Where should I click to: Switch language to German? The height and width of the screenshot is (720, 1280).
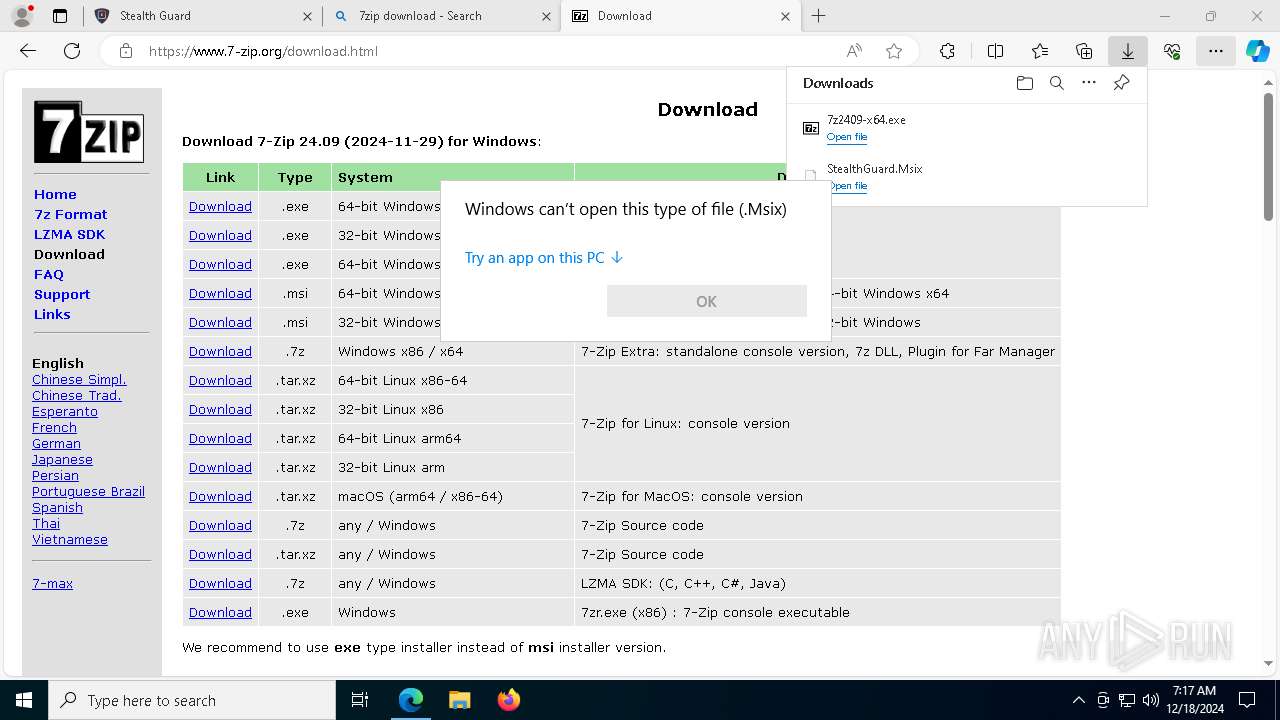[x=56, y=444]
